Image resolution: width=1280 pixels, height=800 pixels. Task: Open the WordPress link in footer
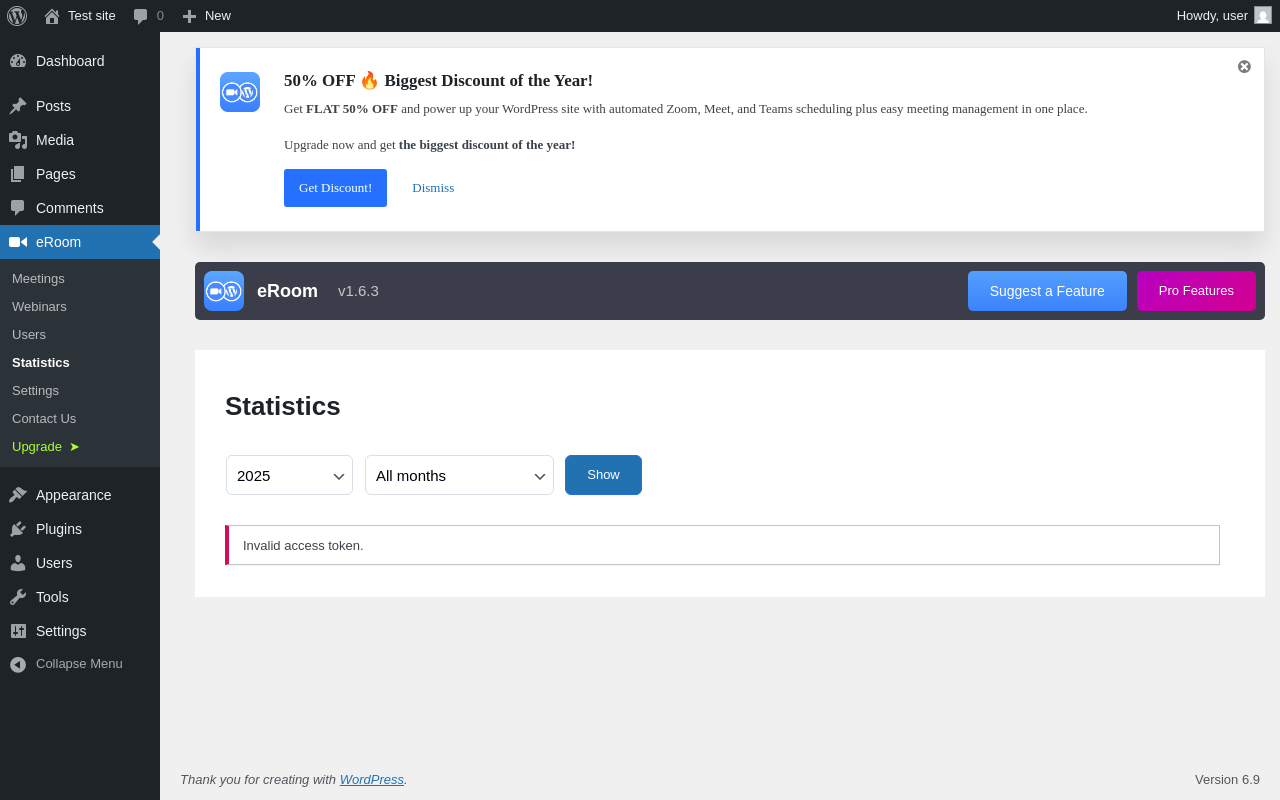click(x=371, y=779)
